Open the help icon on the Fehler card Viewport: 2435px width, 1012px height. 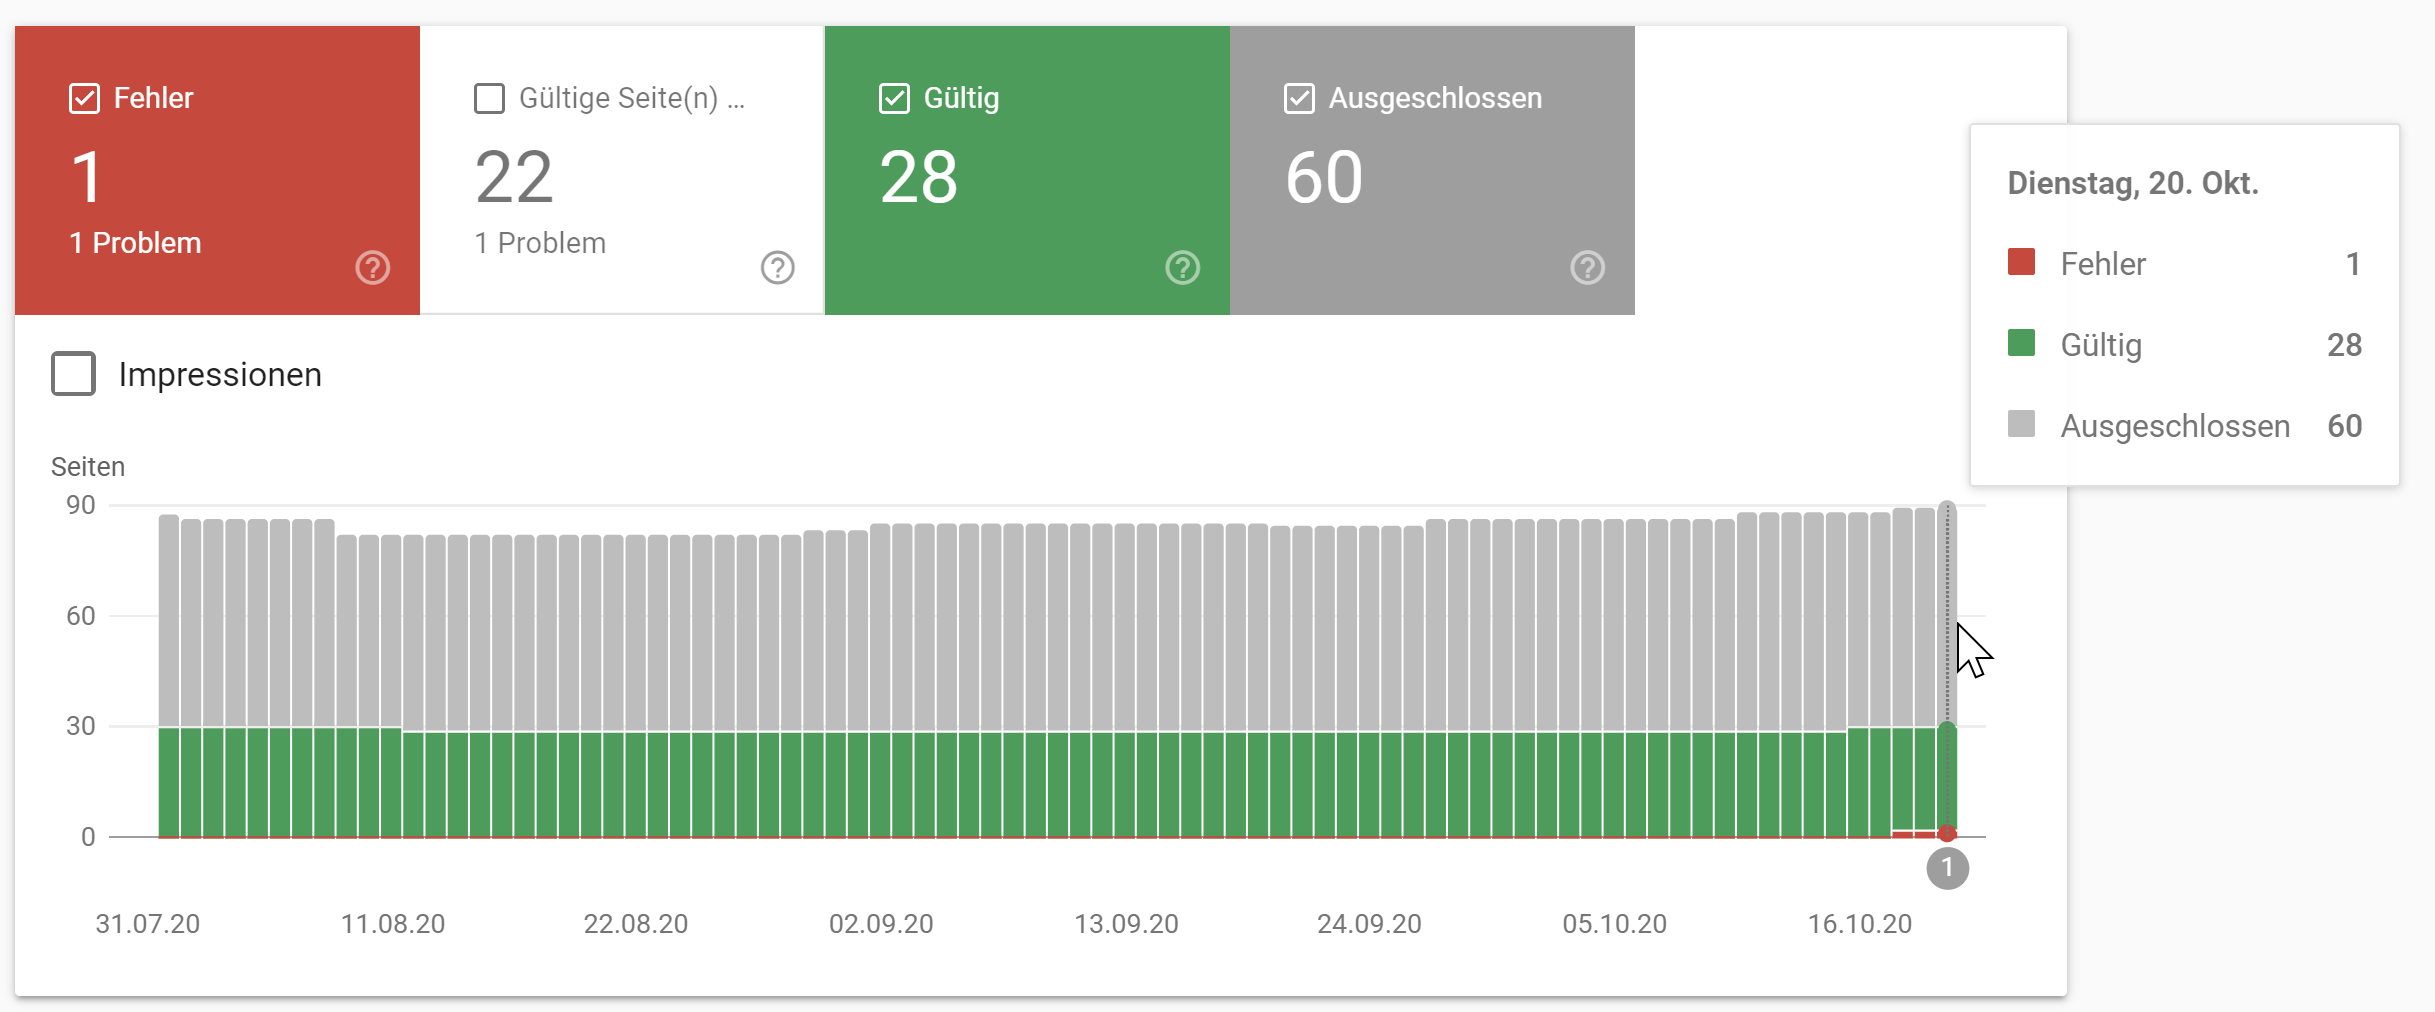click(x=371, y=268)
